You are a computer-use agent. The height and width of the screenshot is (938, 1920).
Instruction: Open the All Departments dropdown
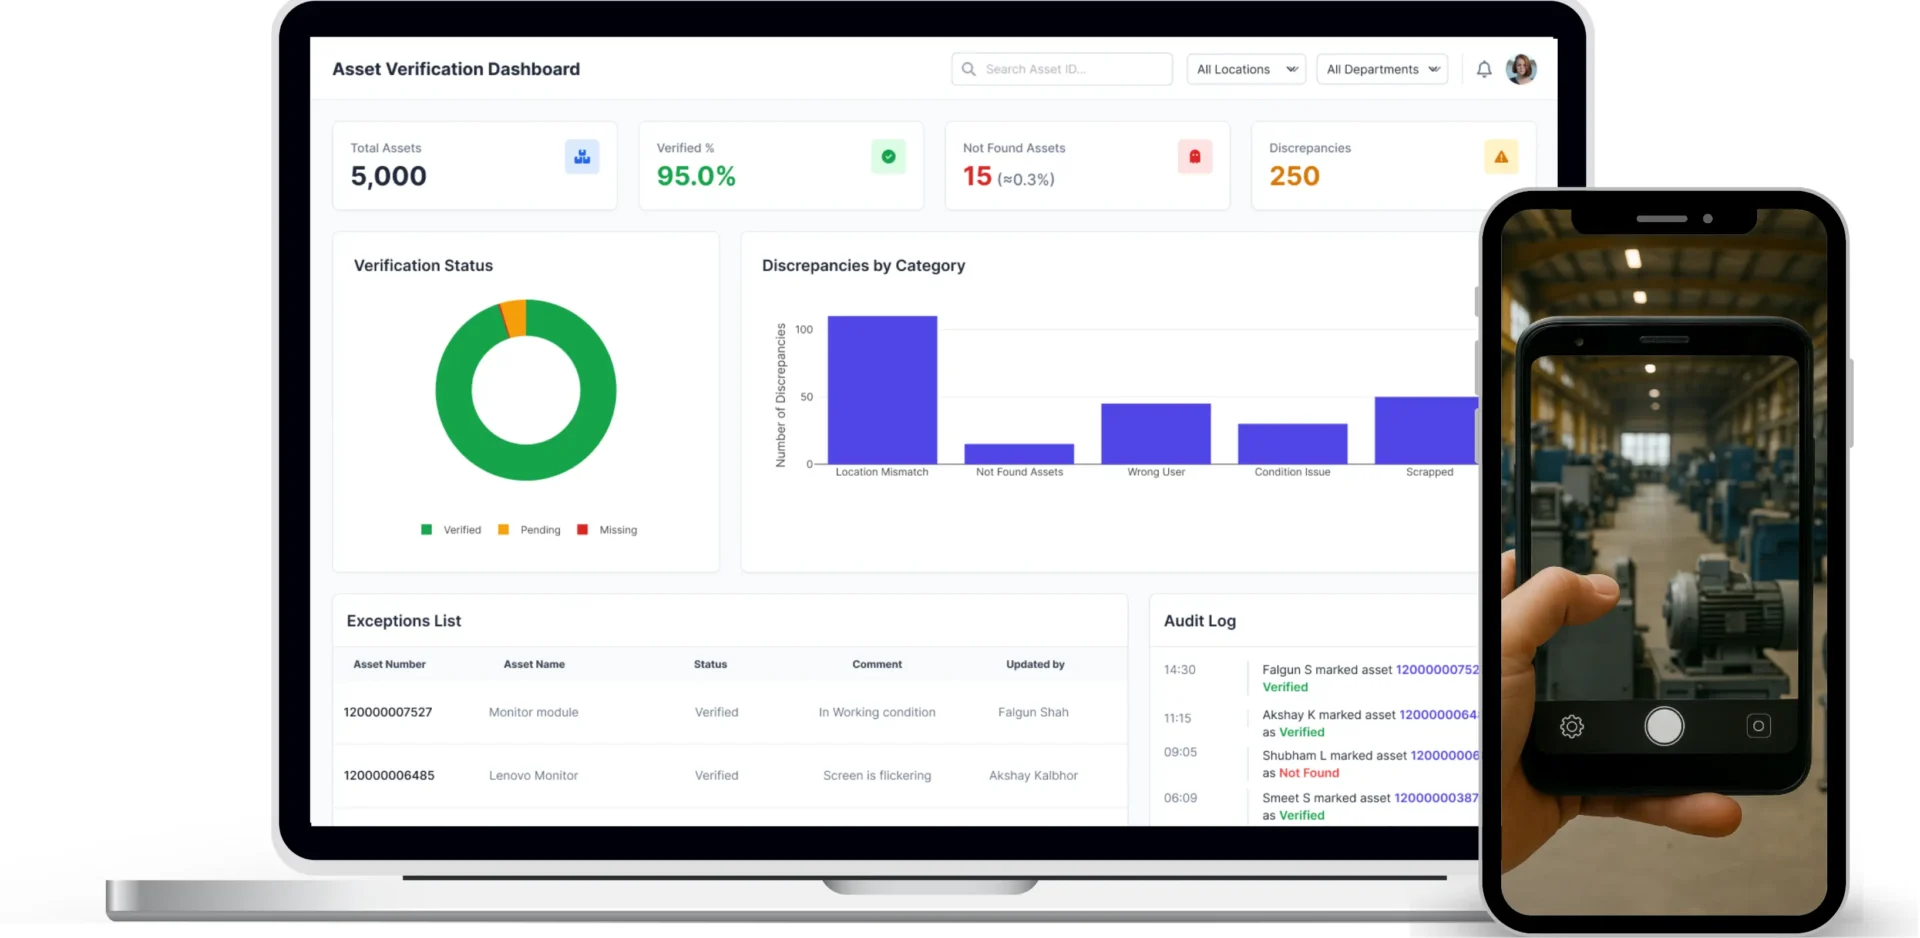pos(1382,69)
